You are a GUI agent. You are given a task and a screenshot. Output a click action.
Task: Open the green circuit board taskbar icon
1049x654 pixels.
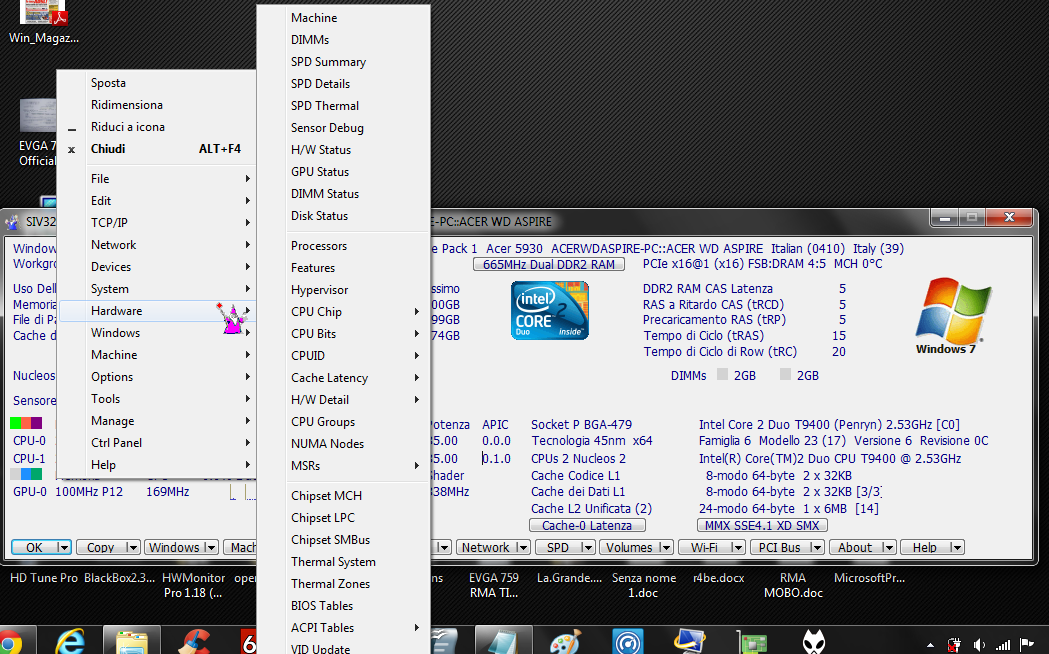tap(752, 642)
